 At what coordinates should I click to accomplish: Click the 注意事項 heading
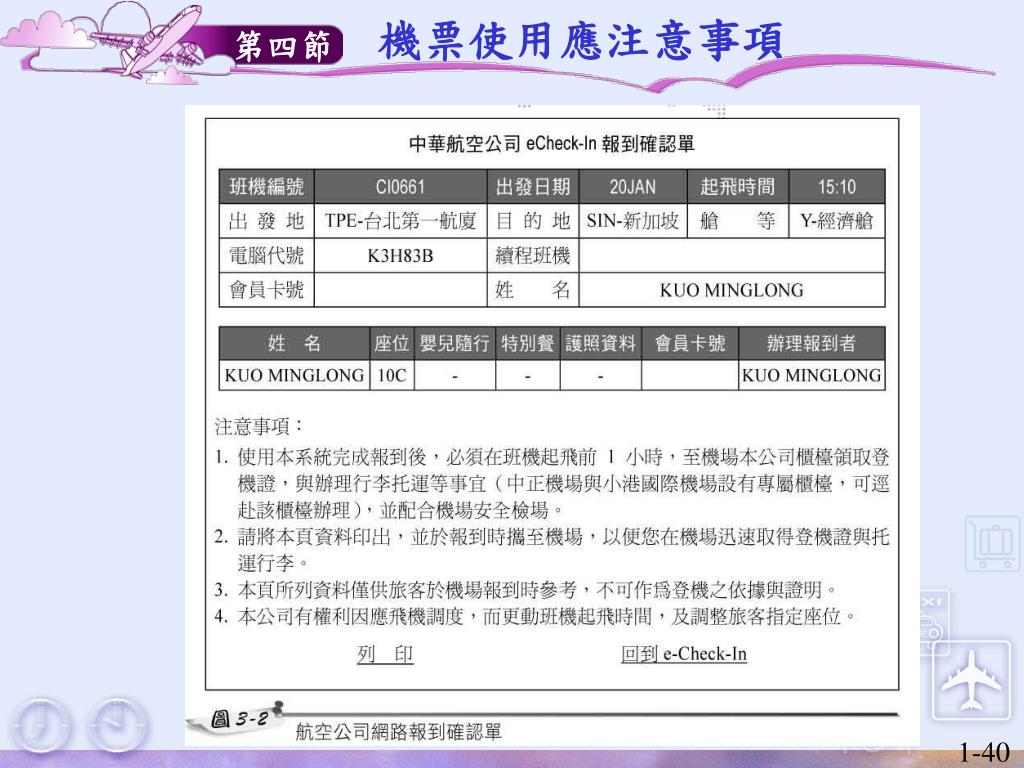click(x=259, y=426)
